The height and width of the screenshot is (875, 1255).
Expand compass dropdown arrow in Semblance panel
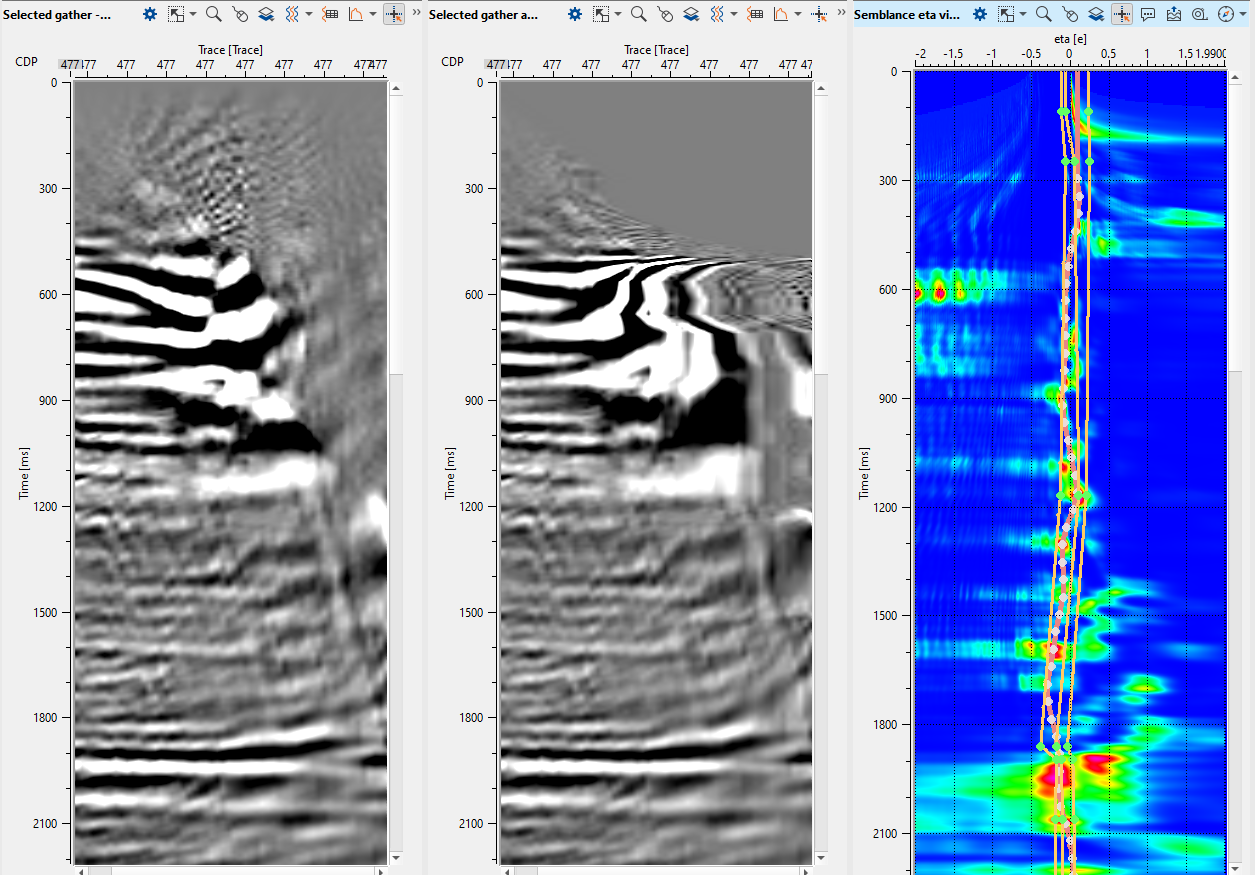point(1241,14)
